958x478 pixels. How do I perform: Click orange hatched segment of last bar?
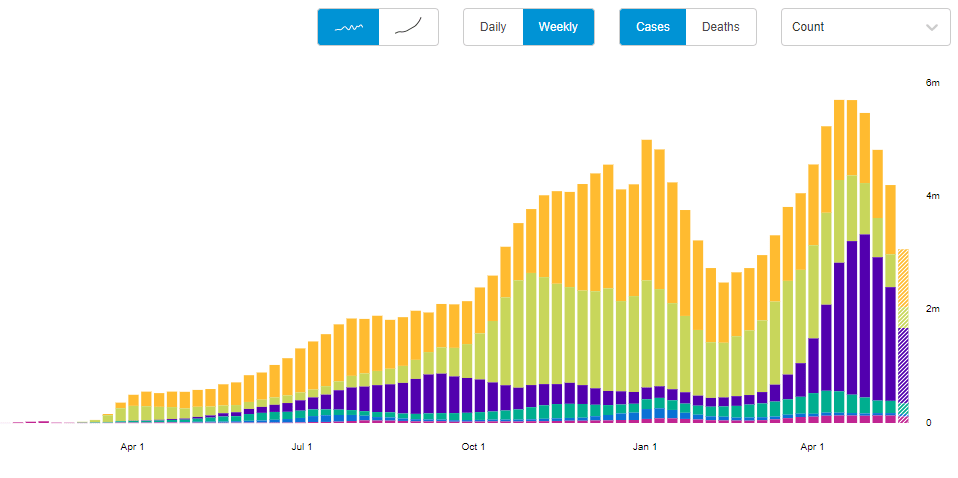tap(903, 277)
